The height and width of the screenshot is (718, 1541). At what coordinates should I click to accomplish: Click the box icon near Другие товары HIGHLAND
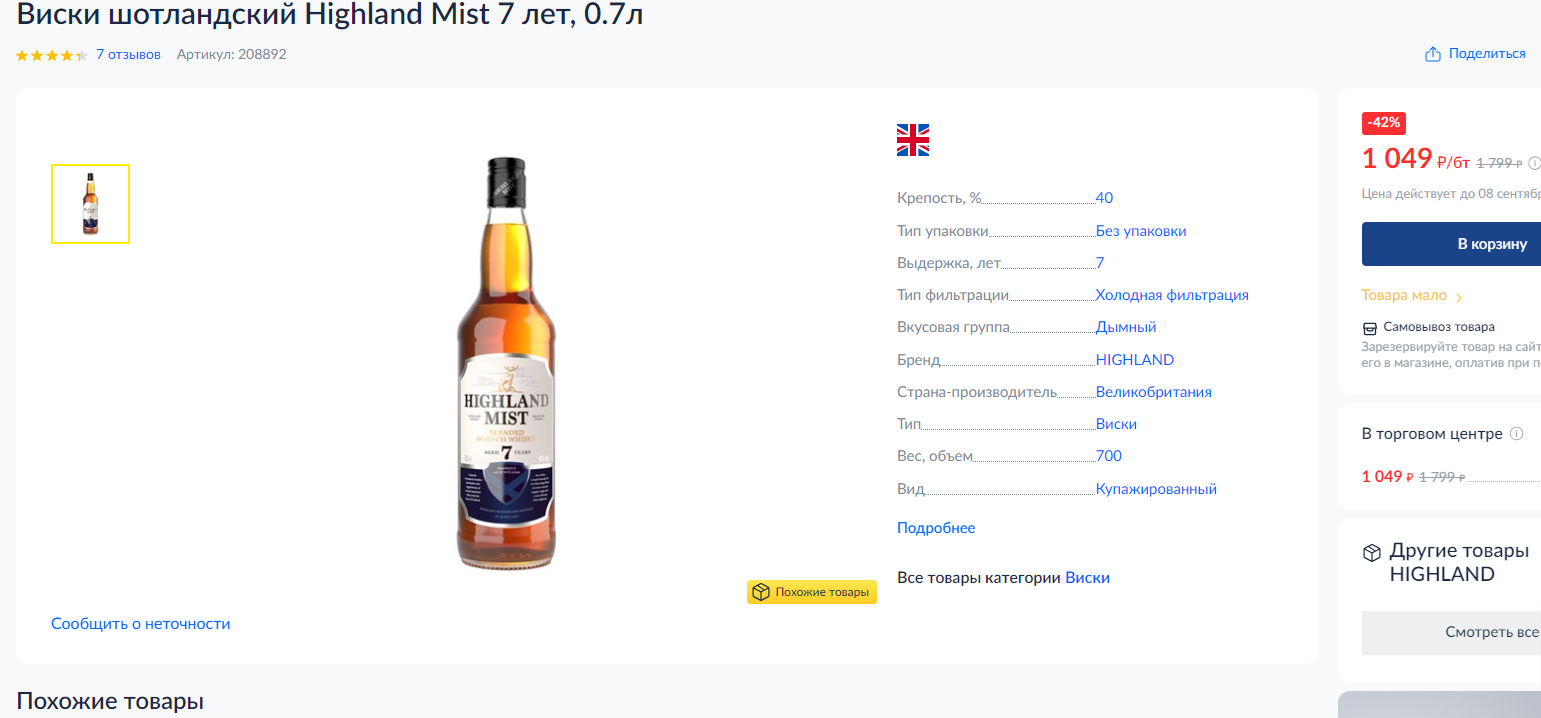point(1372,553)
